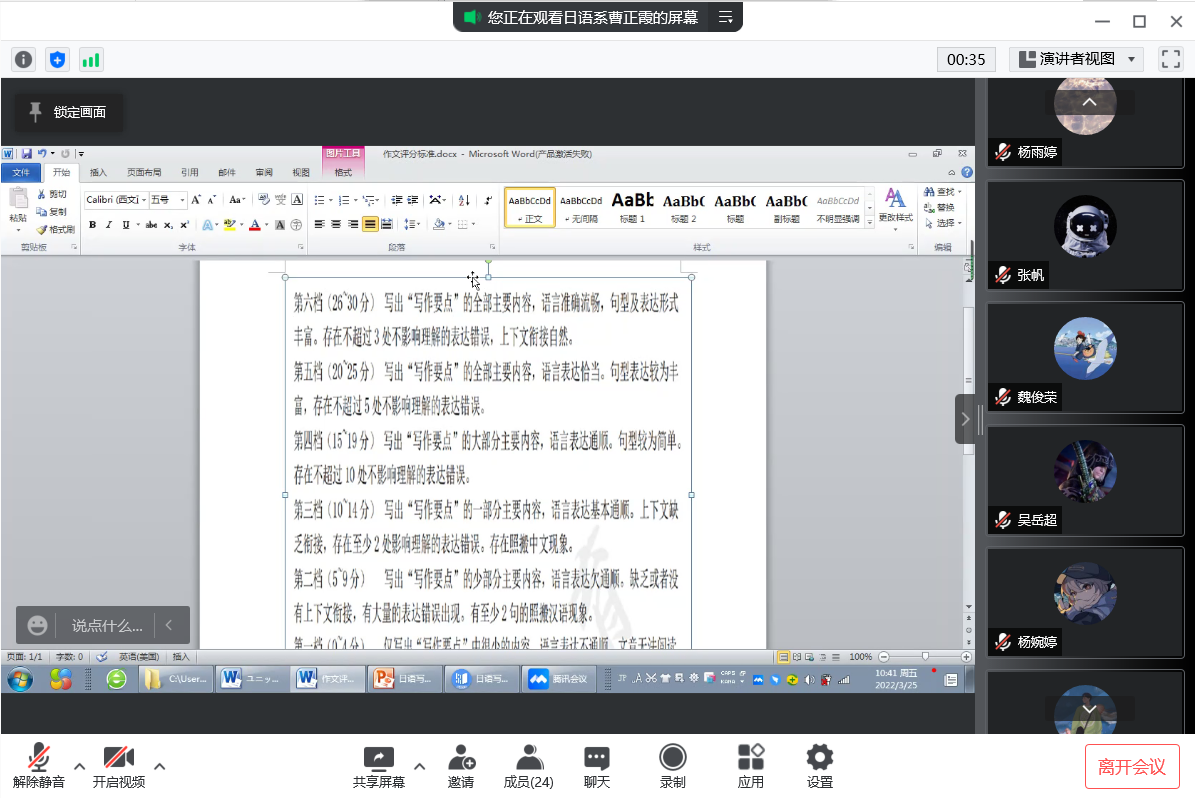
Task: Open the screen-sharing banner options menu
Action: [726, 17]
